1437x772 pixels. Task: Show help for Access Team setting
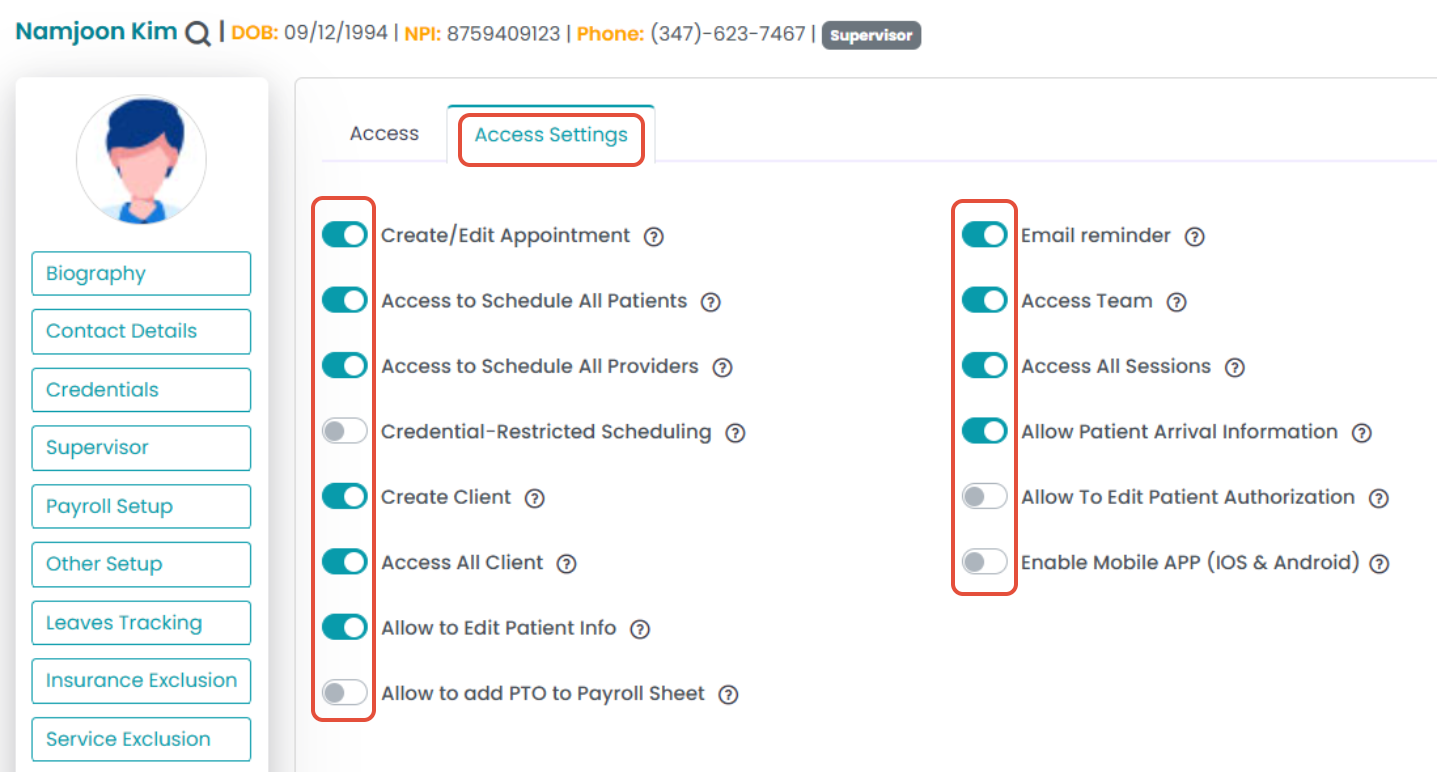1177,302
